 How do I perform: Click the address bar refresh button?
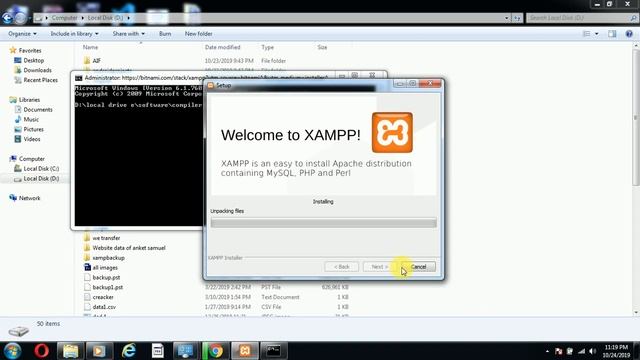click(517, 18)
